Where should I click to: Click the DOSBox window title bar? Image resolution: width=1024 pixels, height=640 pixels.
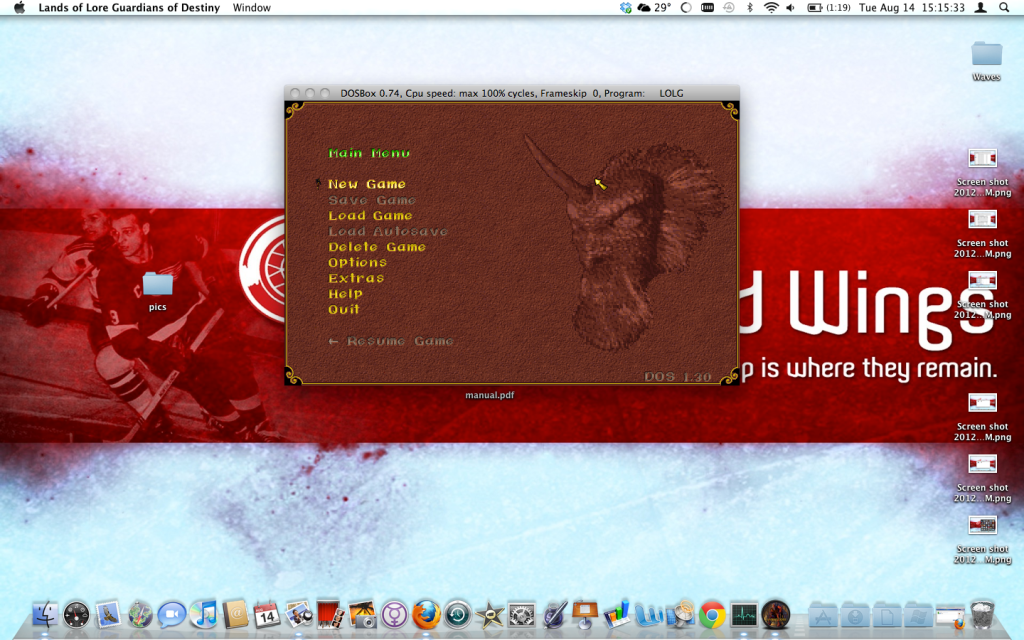[x=512, y=93]
